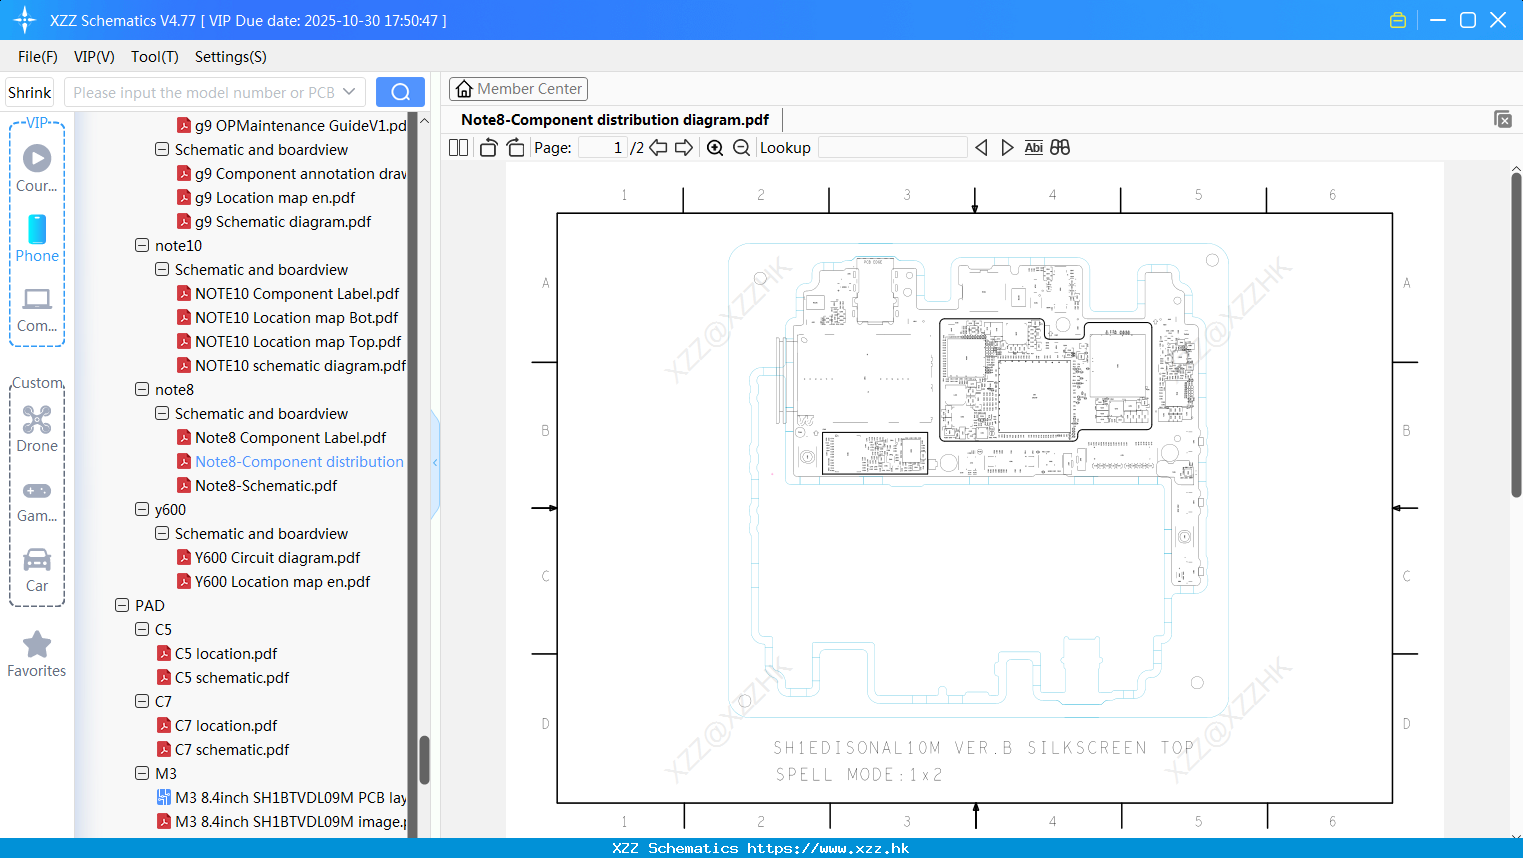Click the home icon in Member Center
The image size is (1523, 858).
pos(464,89)
